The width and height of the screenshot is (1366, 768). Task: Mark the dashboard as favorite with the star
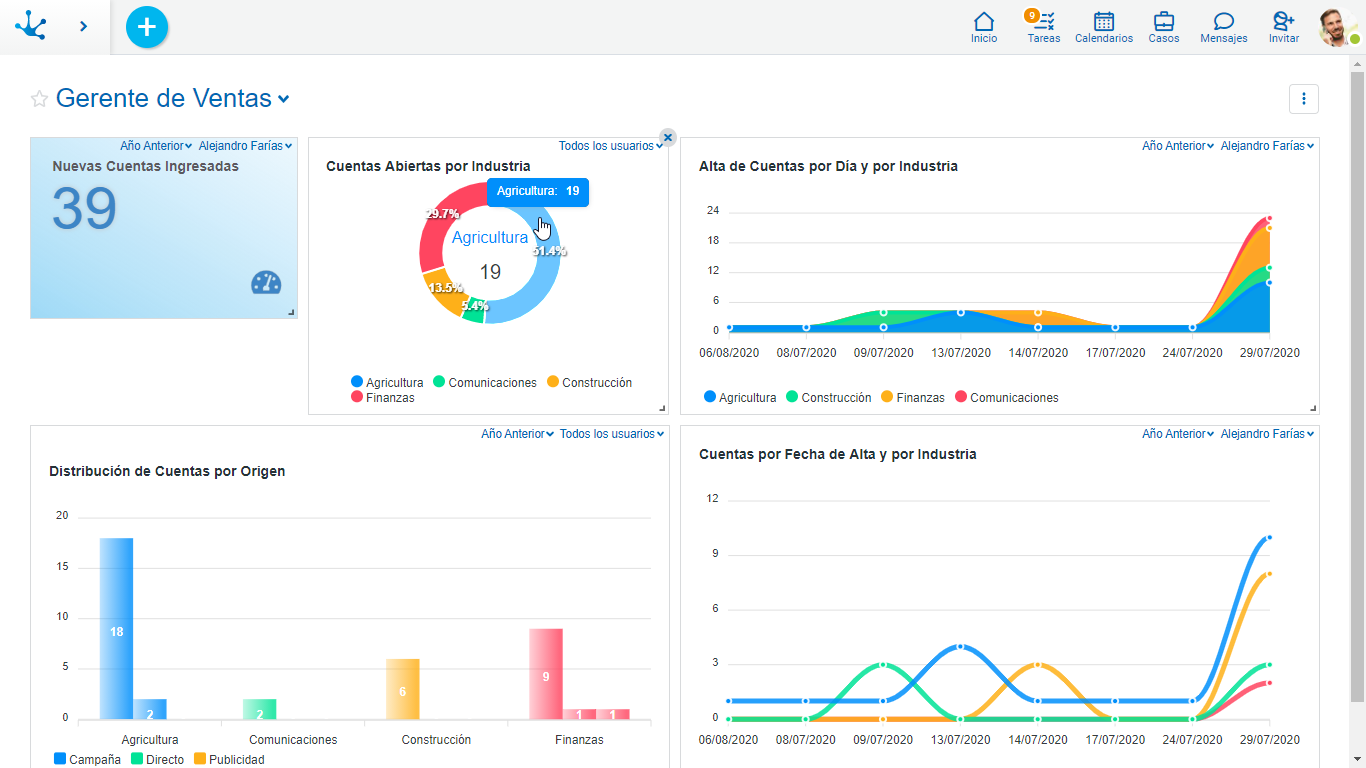point(39,98)
